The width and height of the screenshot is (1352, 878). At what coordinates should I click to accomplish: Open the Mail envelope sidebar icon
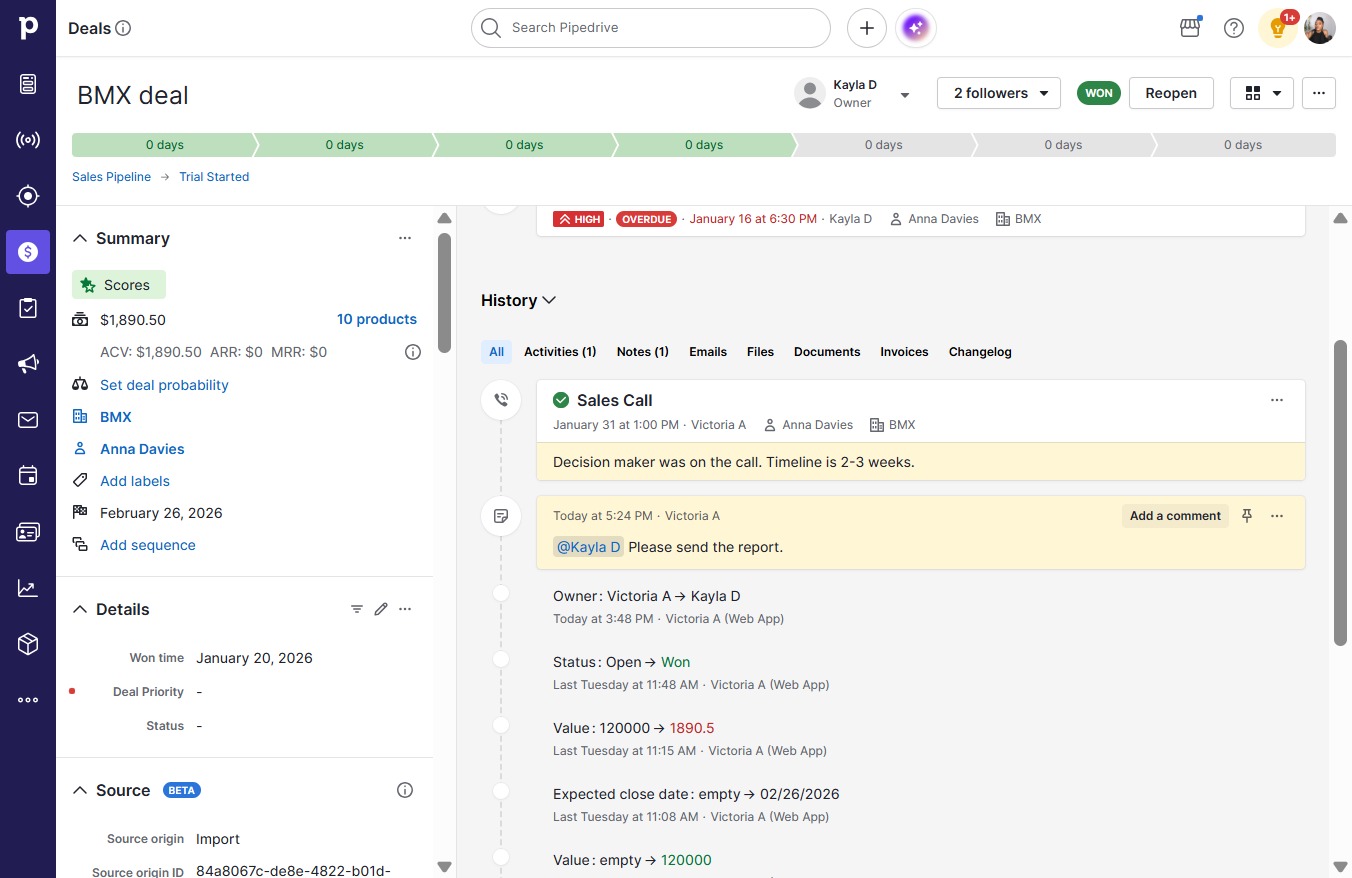pos(28,420)
